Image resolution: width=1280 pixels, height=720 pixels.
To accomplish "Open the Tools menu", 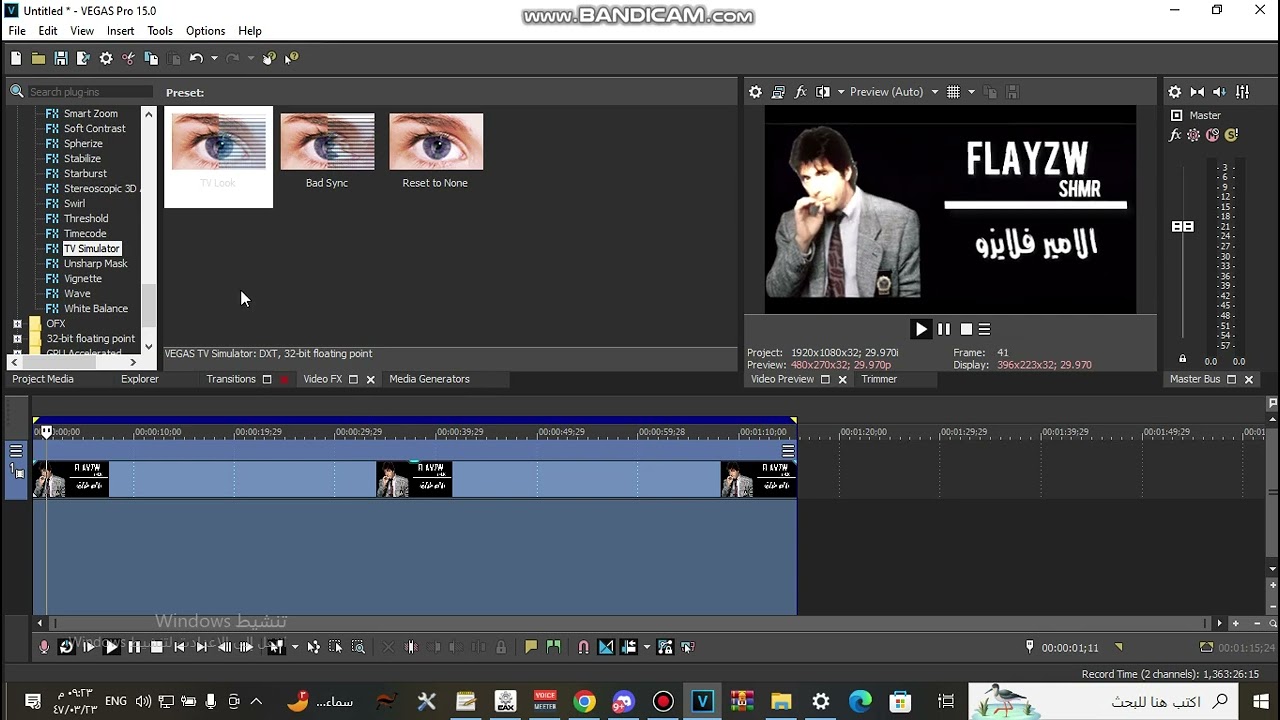I will point(160,31).
